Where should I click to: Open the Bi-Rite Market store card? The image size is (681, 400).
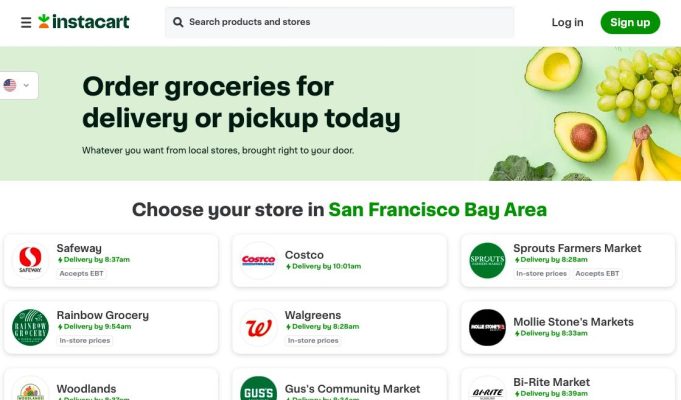(568, 384)
